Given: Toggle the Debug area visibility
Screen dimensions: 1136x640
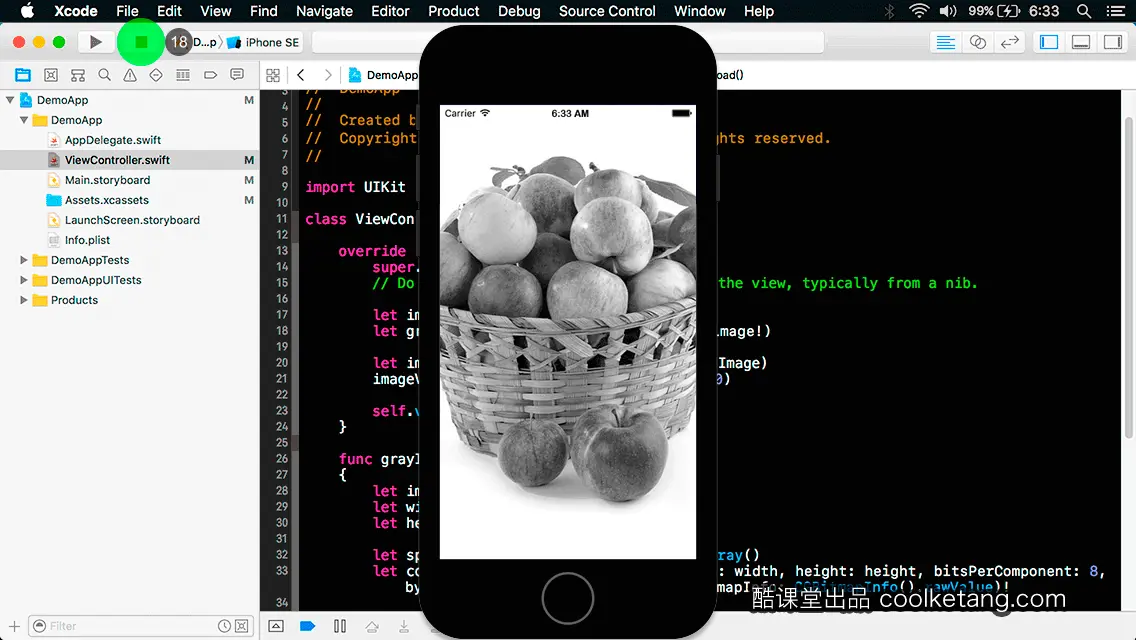Looking at the screenshot, I should point(1080,42).
